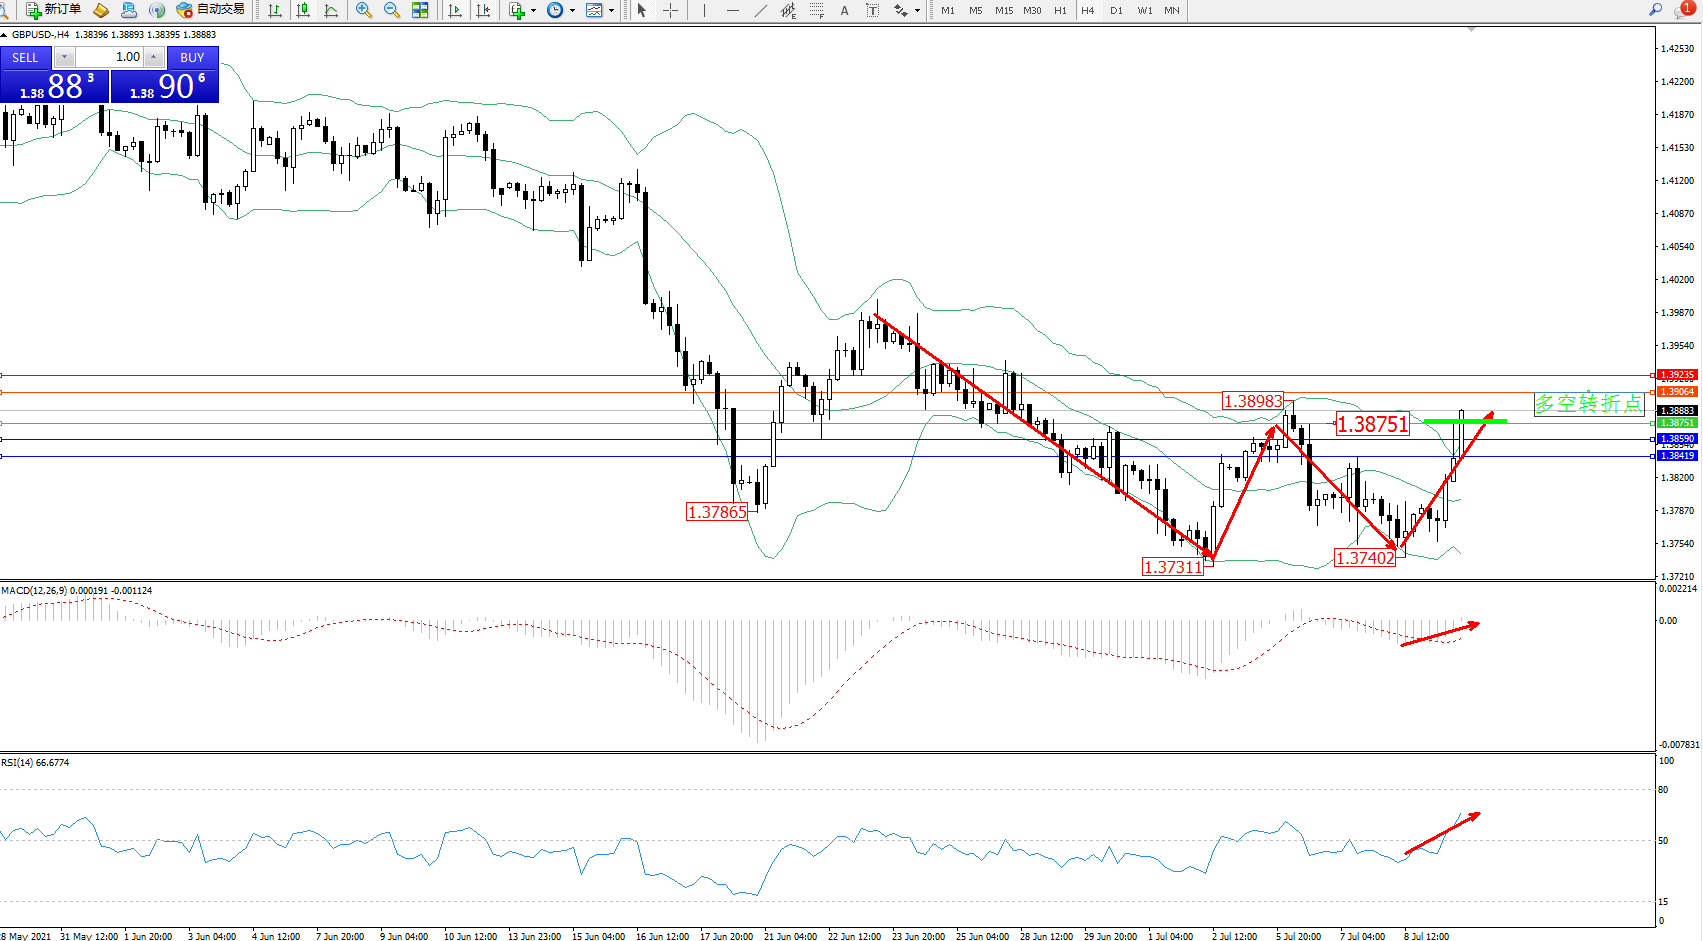Expand the indicators list dropdown arrow
This screenshot has width=1703, height=941.
click(533, 10)
